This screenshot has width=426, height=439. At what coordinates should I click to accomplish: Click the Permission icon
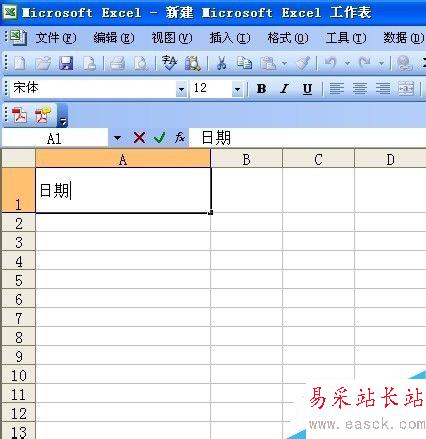point(89,63)
